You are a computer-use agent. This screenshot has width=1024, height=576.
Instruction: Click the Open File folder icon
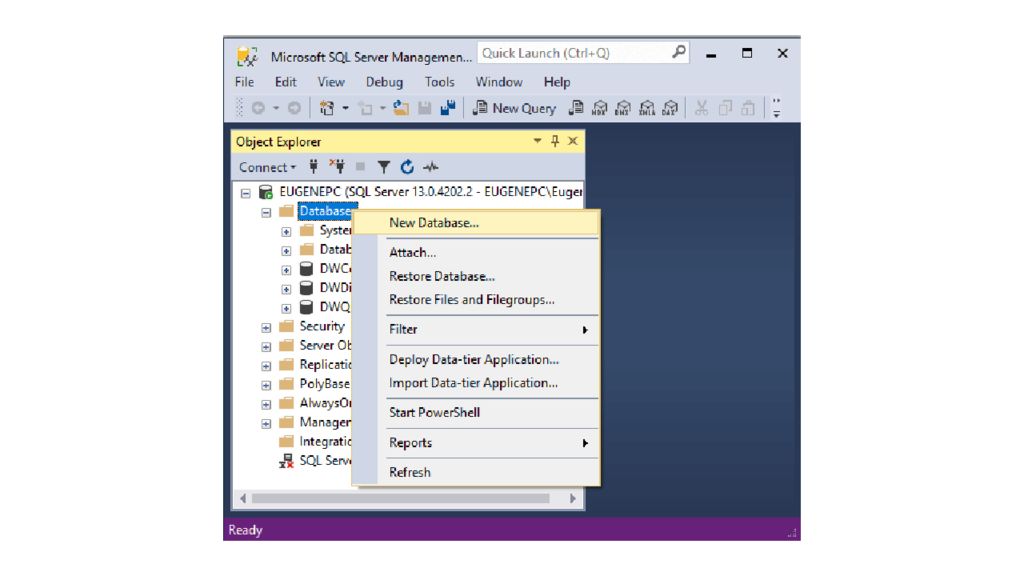(401, 108)
